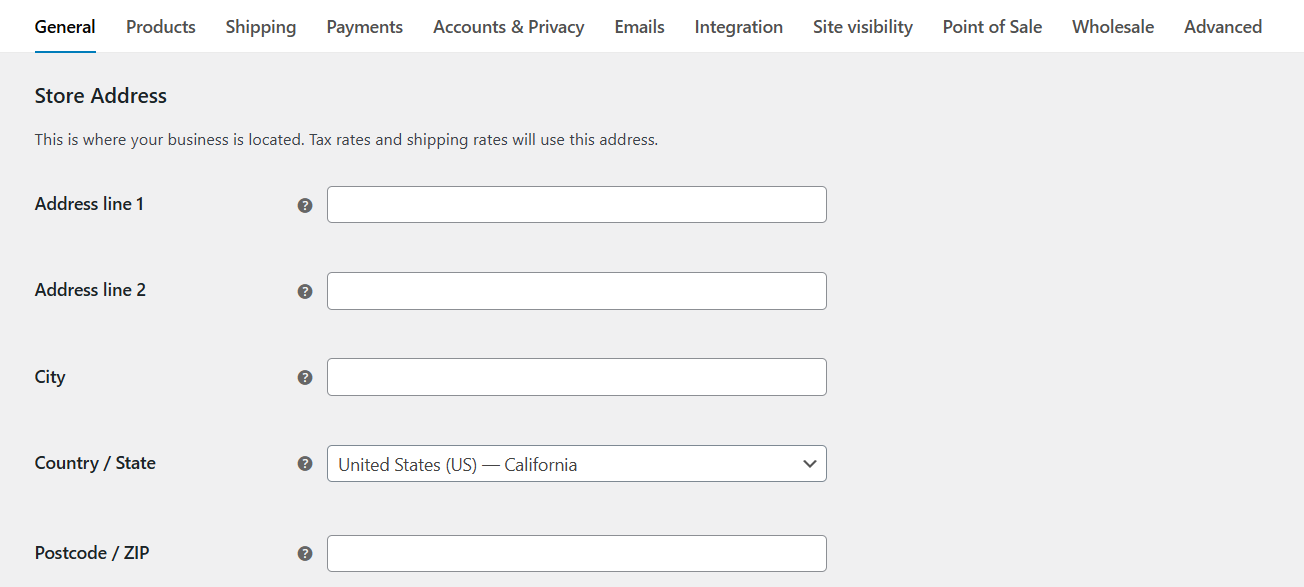Image resolution: width=1304 pixels, height=587 pixels.
Task: Click the Address line 2 input box
Action: coord(576,290)
